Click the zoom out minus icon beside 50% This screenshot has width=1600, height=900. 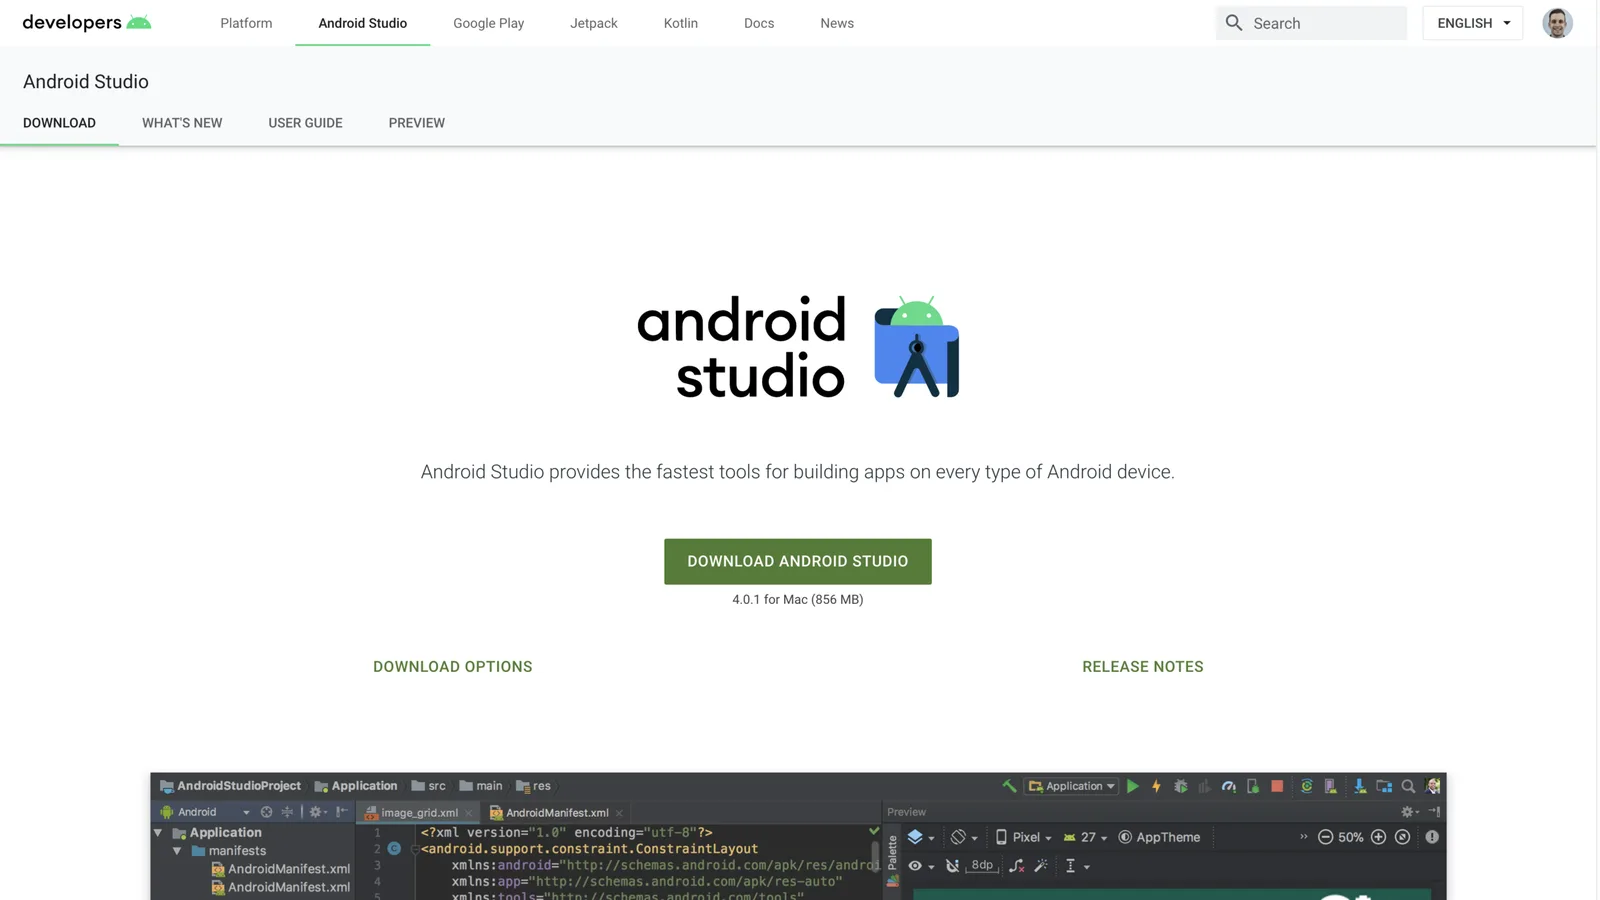pyautogui.click(x=1325, y=837)
